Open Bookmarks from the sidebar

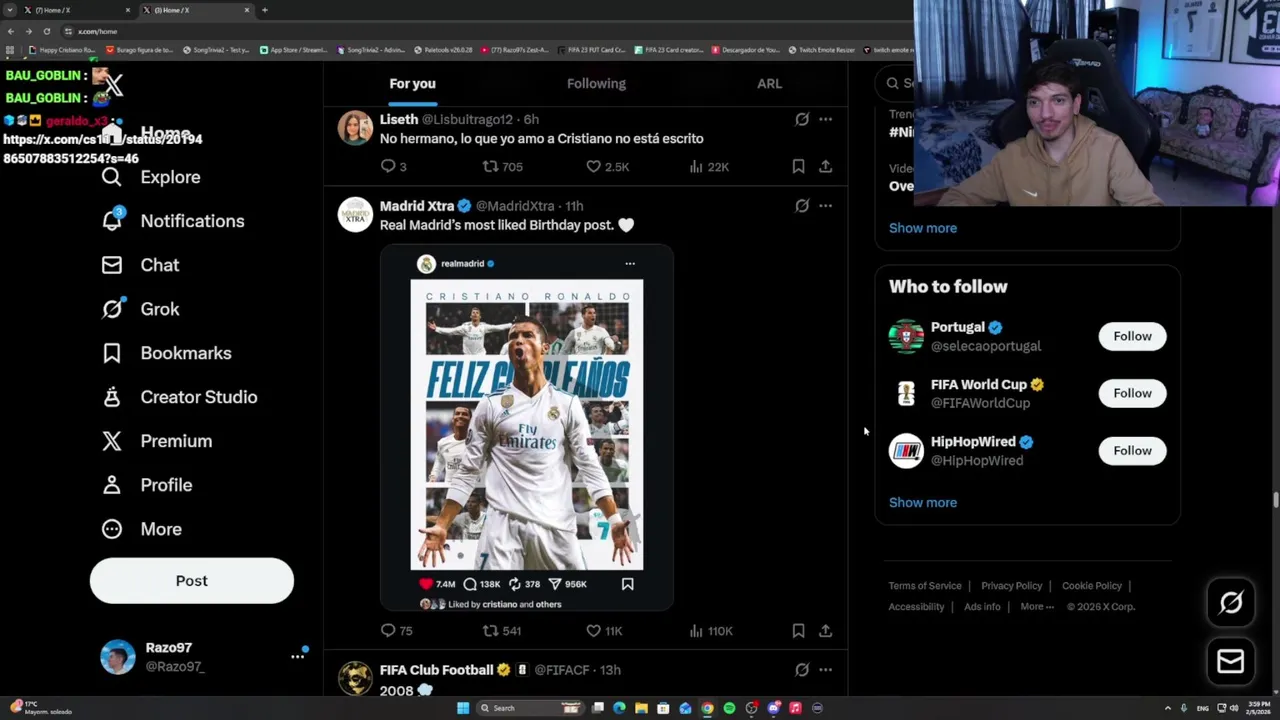pyautogui.click(x=166, y=353)
